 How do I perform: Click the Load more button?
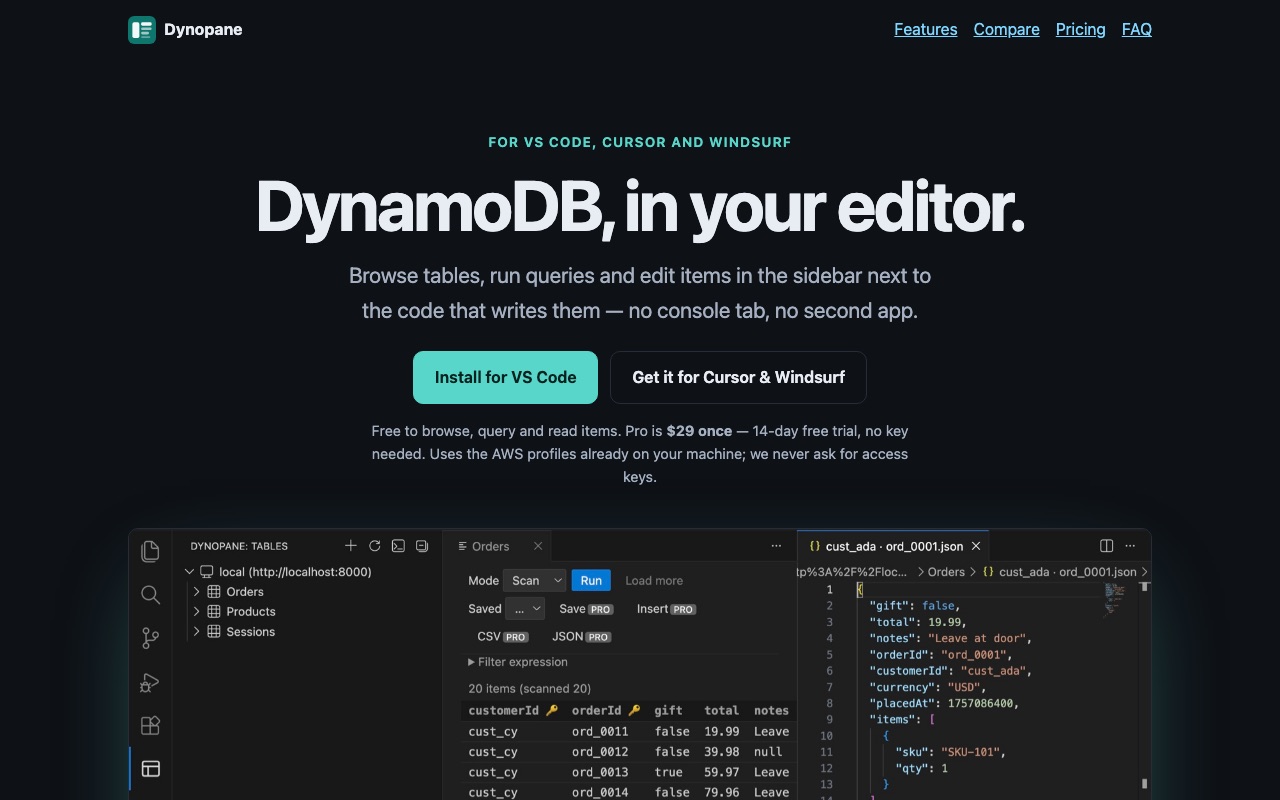(x=654, y=581)
